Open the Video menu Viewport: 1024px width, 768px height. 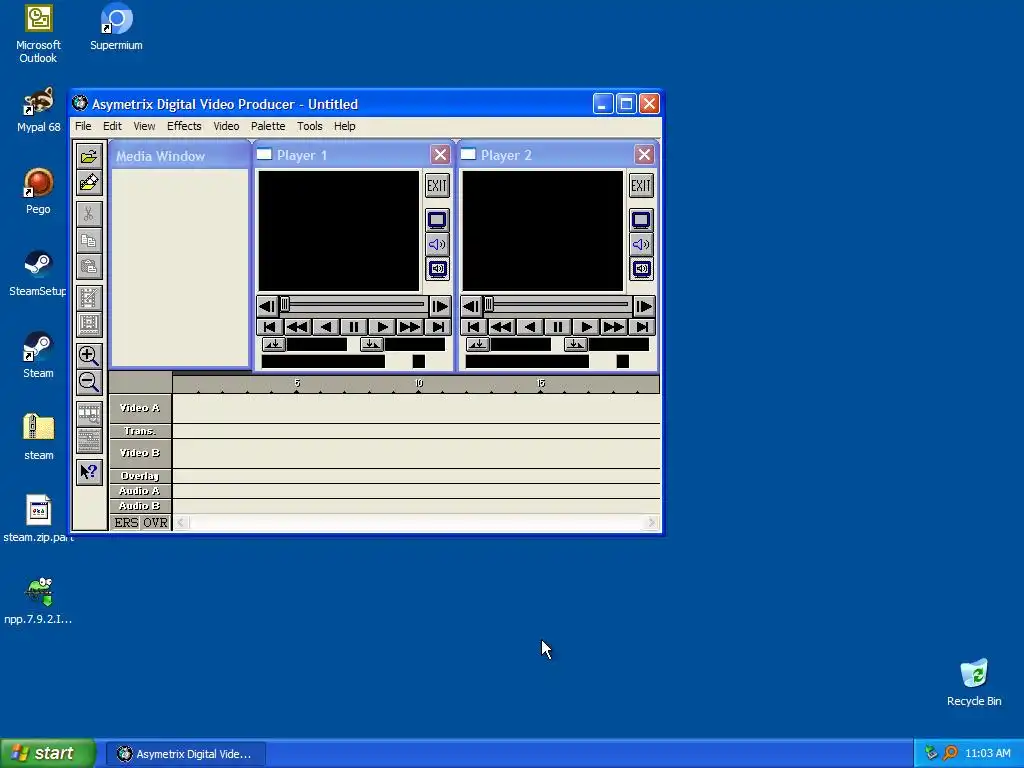(x=226, y=126)
